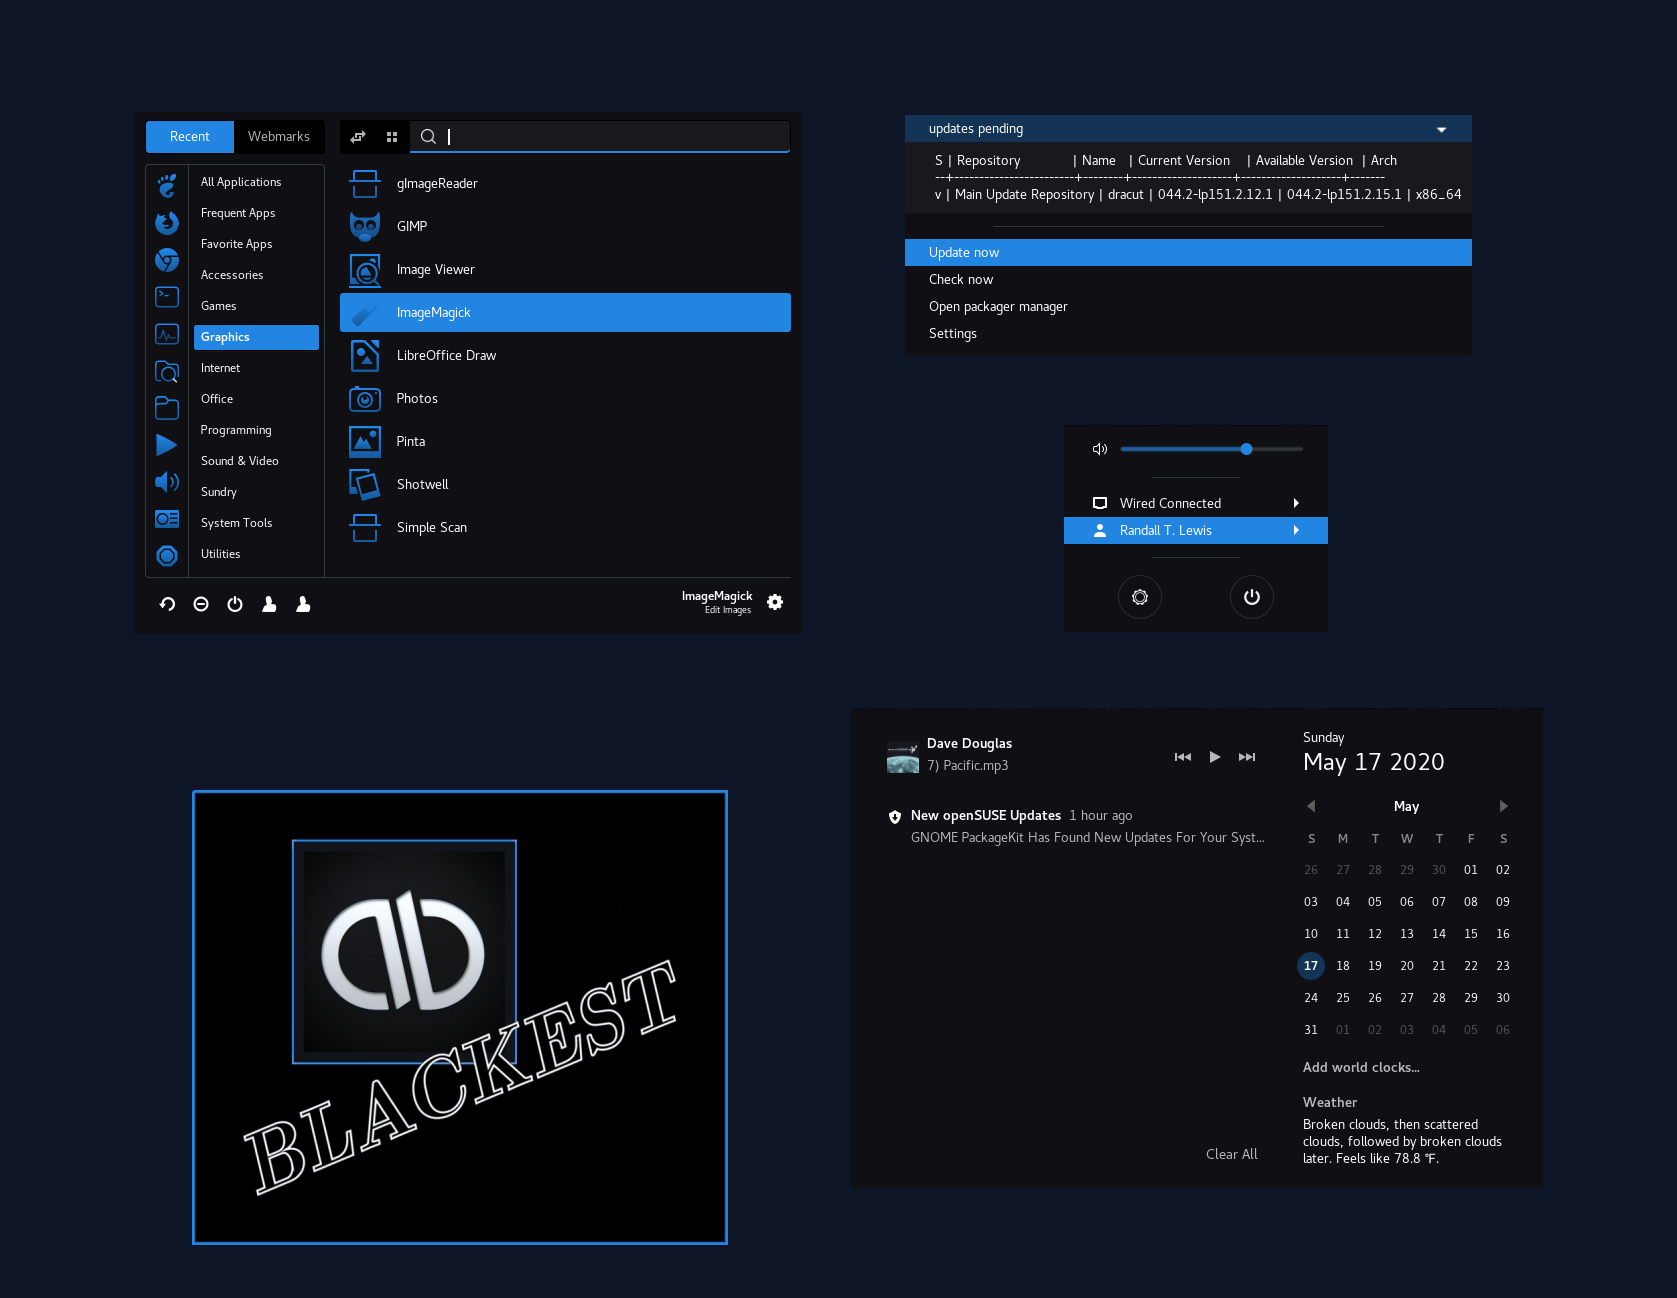Click the Image Viewer app icon

(x=365, y=270)
